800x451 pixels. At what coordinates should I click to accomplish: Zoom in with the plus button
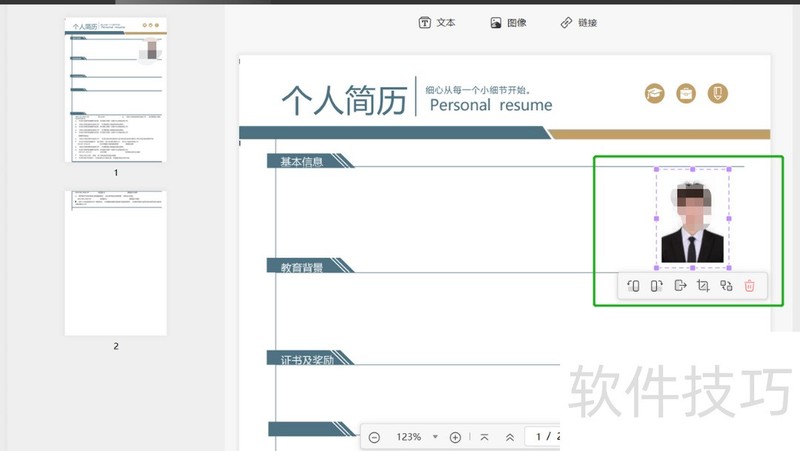coord(455,437)
